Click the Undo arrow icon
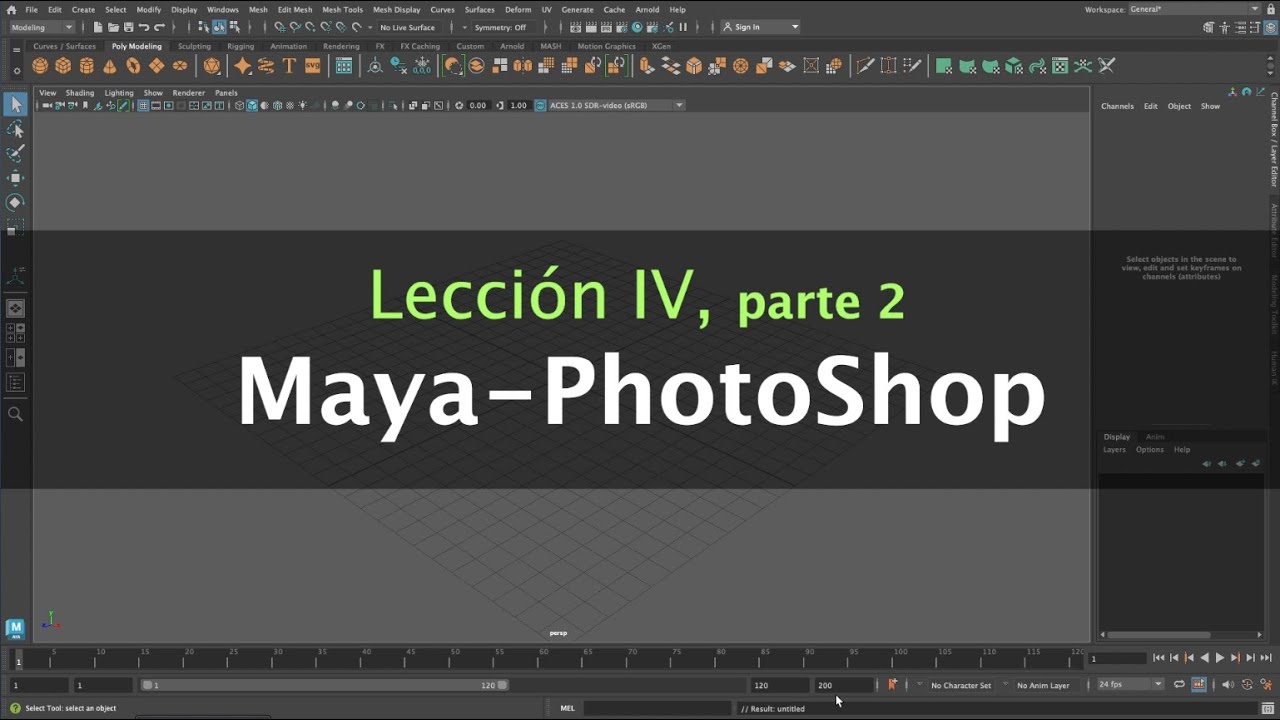The height and width of the screenshot is (720, 1280). point(144,27)
